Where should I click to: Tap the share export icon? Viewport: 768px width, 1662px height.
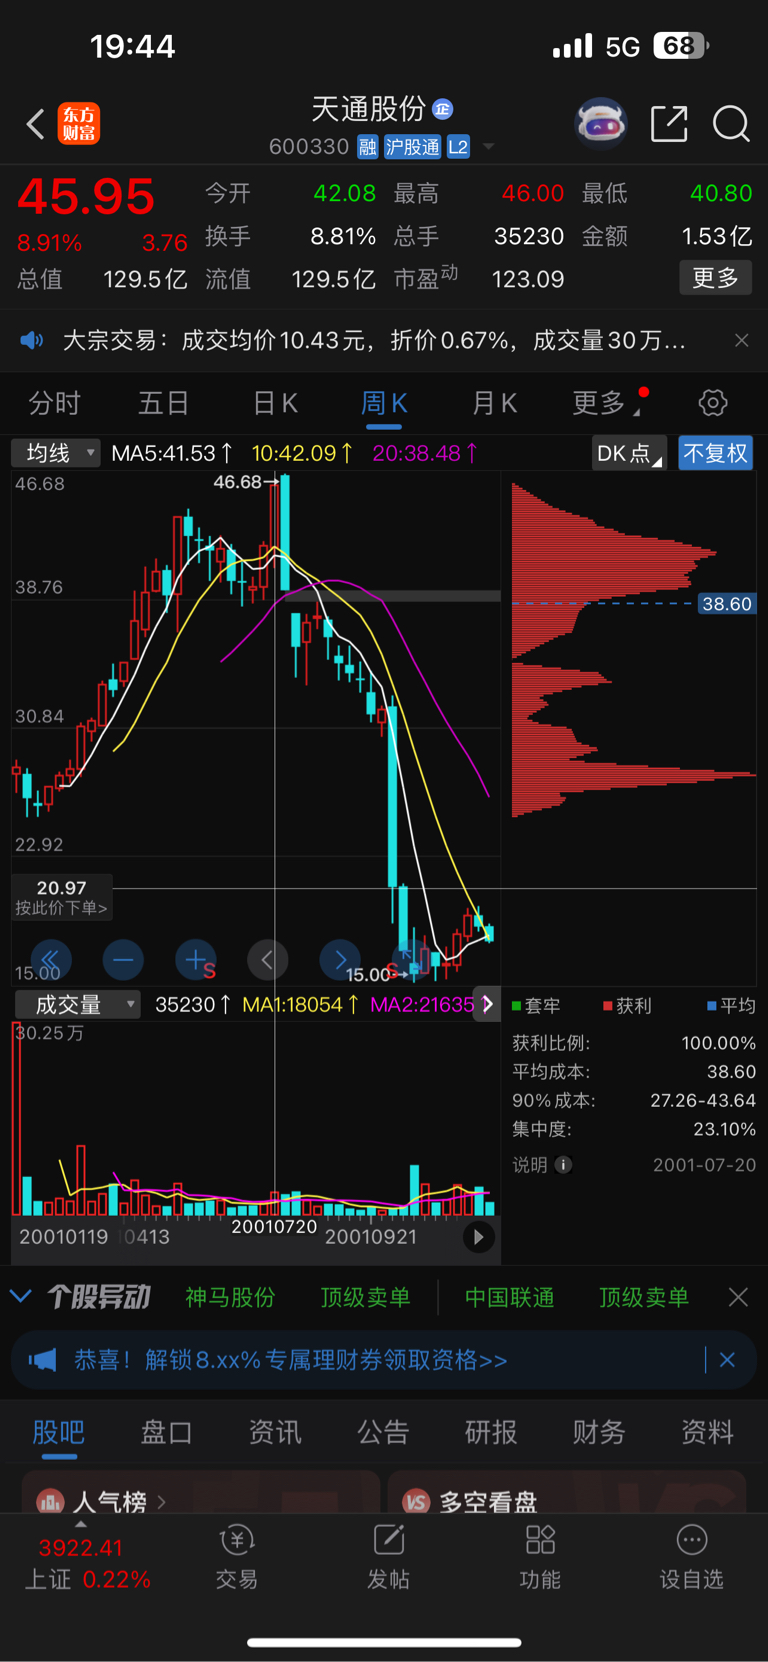point(669,123)
